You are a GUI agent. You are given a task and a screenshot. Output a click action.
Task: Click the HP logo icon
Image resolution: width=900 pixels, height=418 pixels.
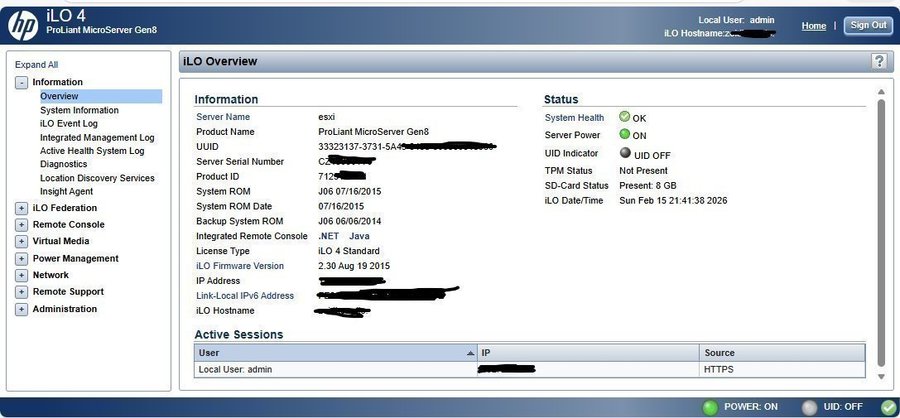tap(22, 24)
